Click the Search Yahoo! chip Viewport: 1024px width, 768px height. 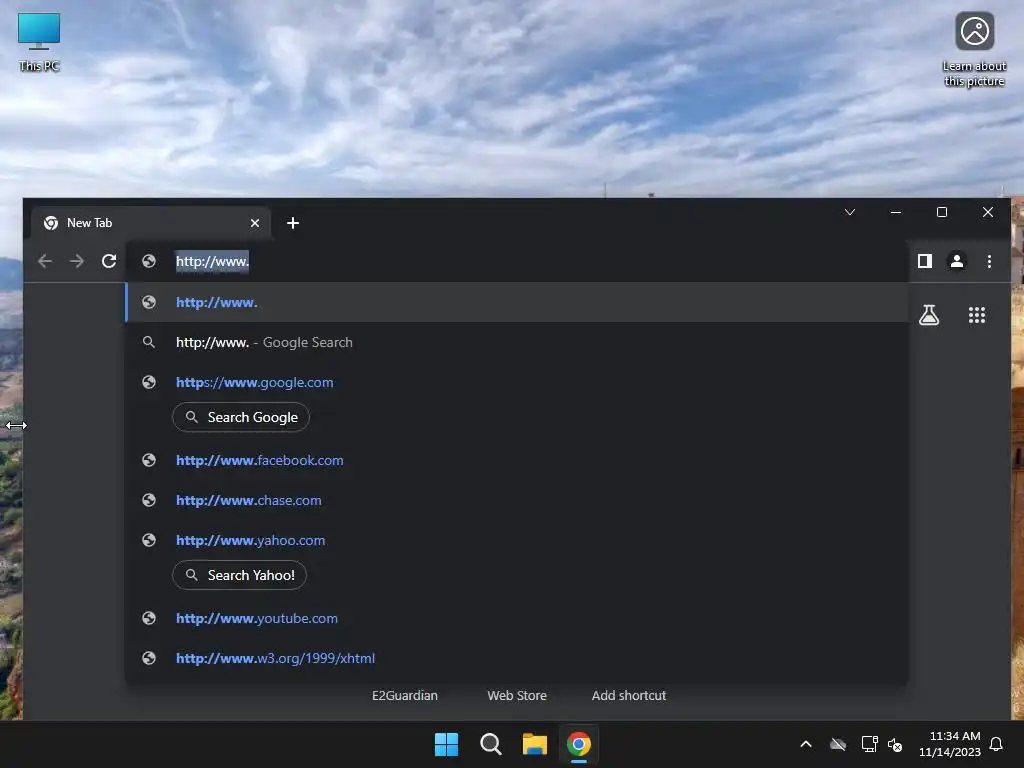(x=240, y=575)
